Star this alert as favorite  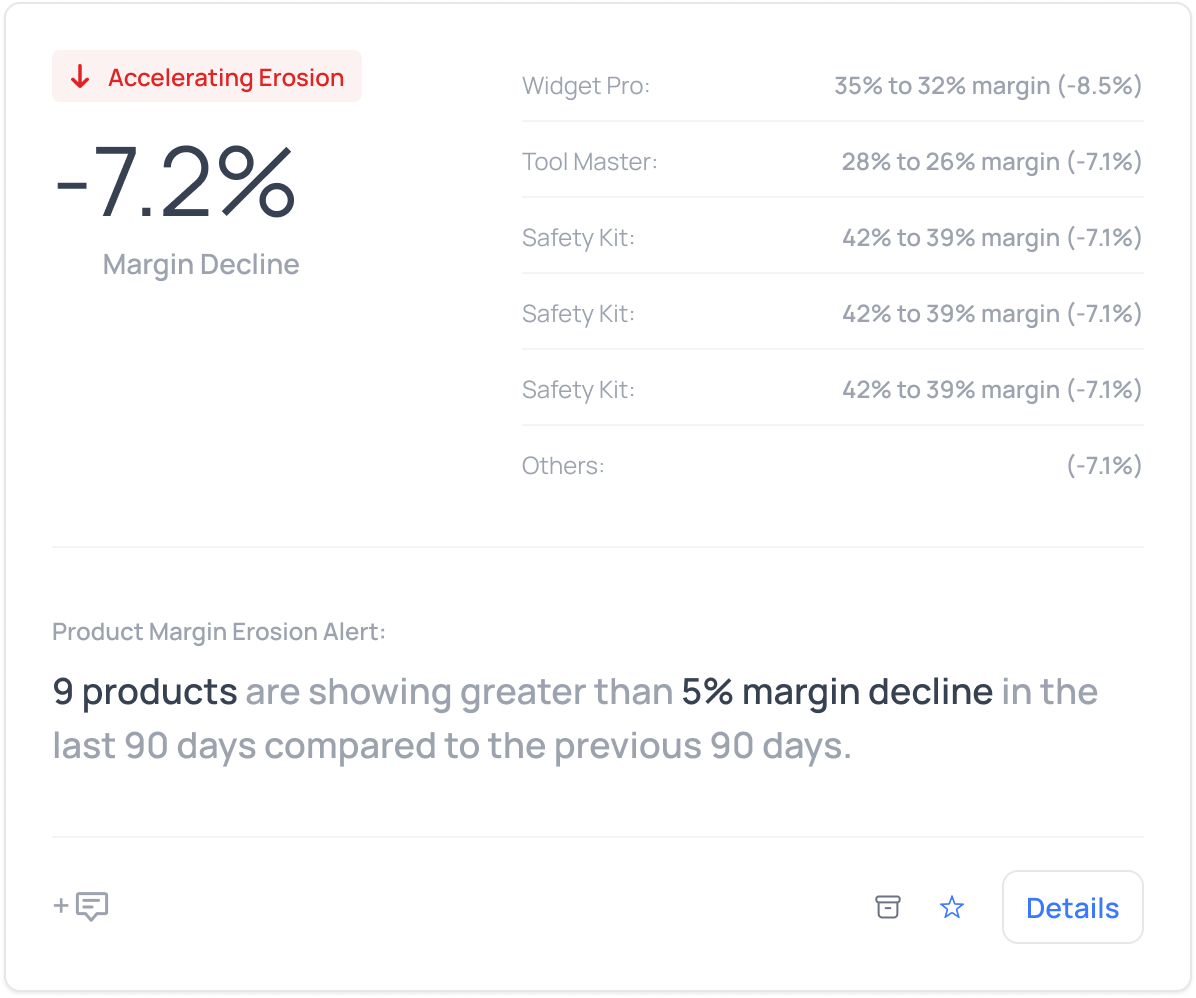click(952, 907)
